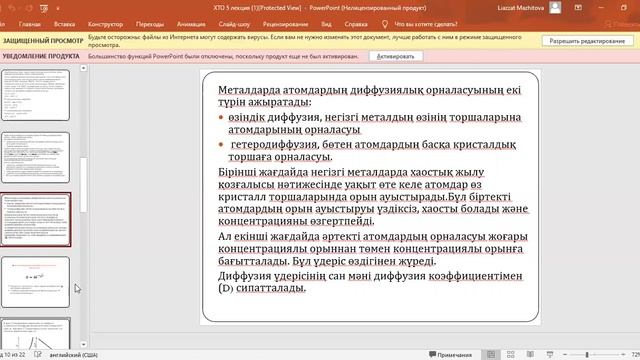
Task: Select the slide thumbnail with formula
Action: click(36, 282)
